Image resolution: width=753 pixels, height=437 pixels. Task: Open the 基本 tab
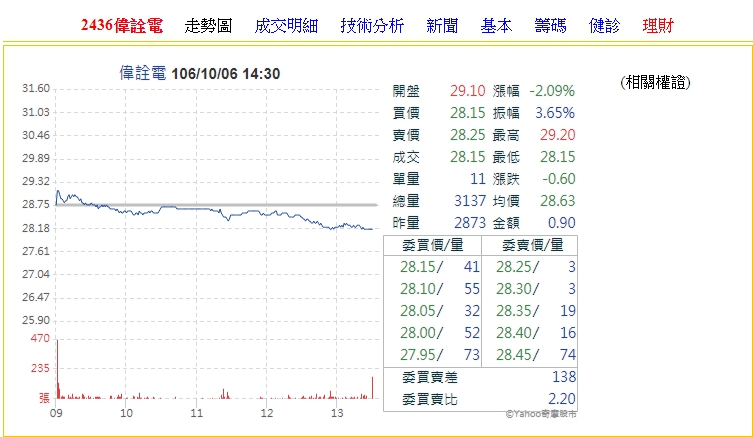click(496, 25)
